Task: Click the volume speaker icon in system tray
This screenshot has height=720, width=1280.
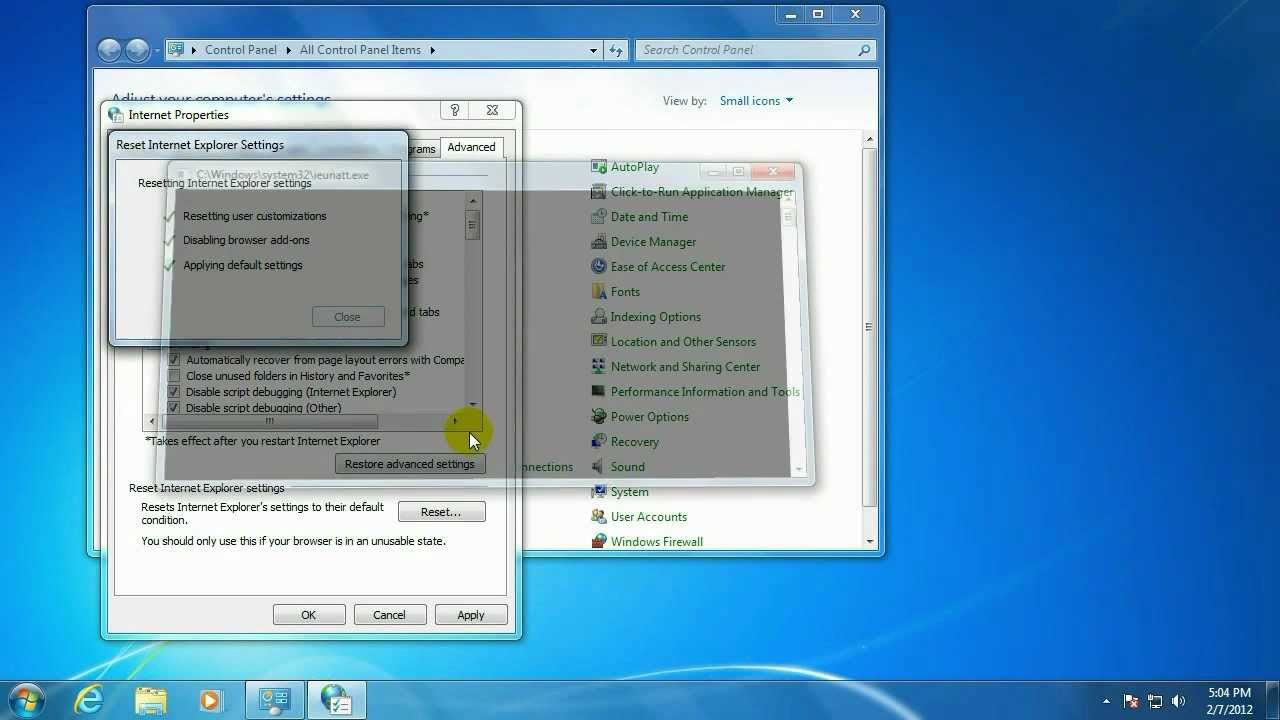Action: point(1178,701)
